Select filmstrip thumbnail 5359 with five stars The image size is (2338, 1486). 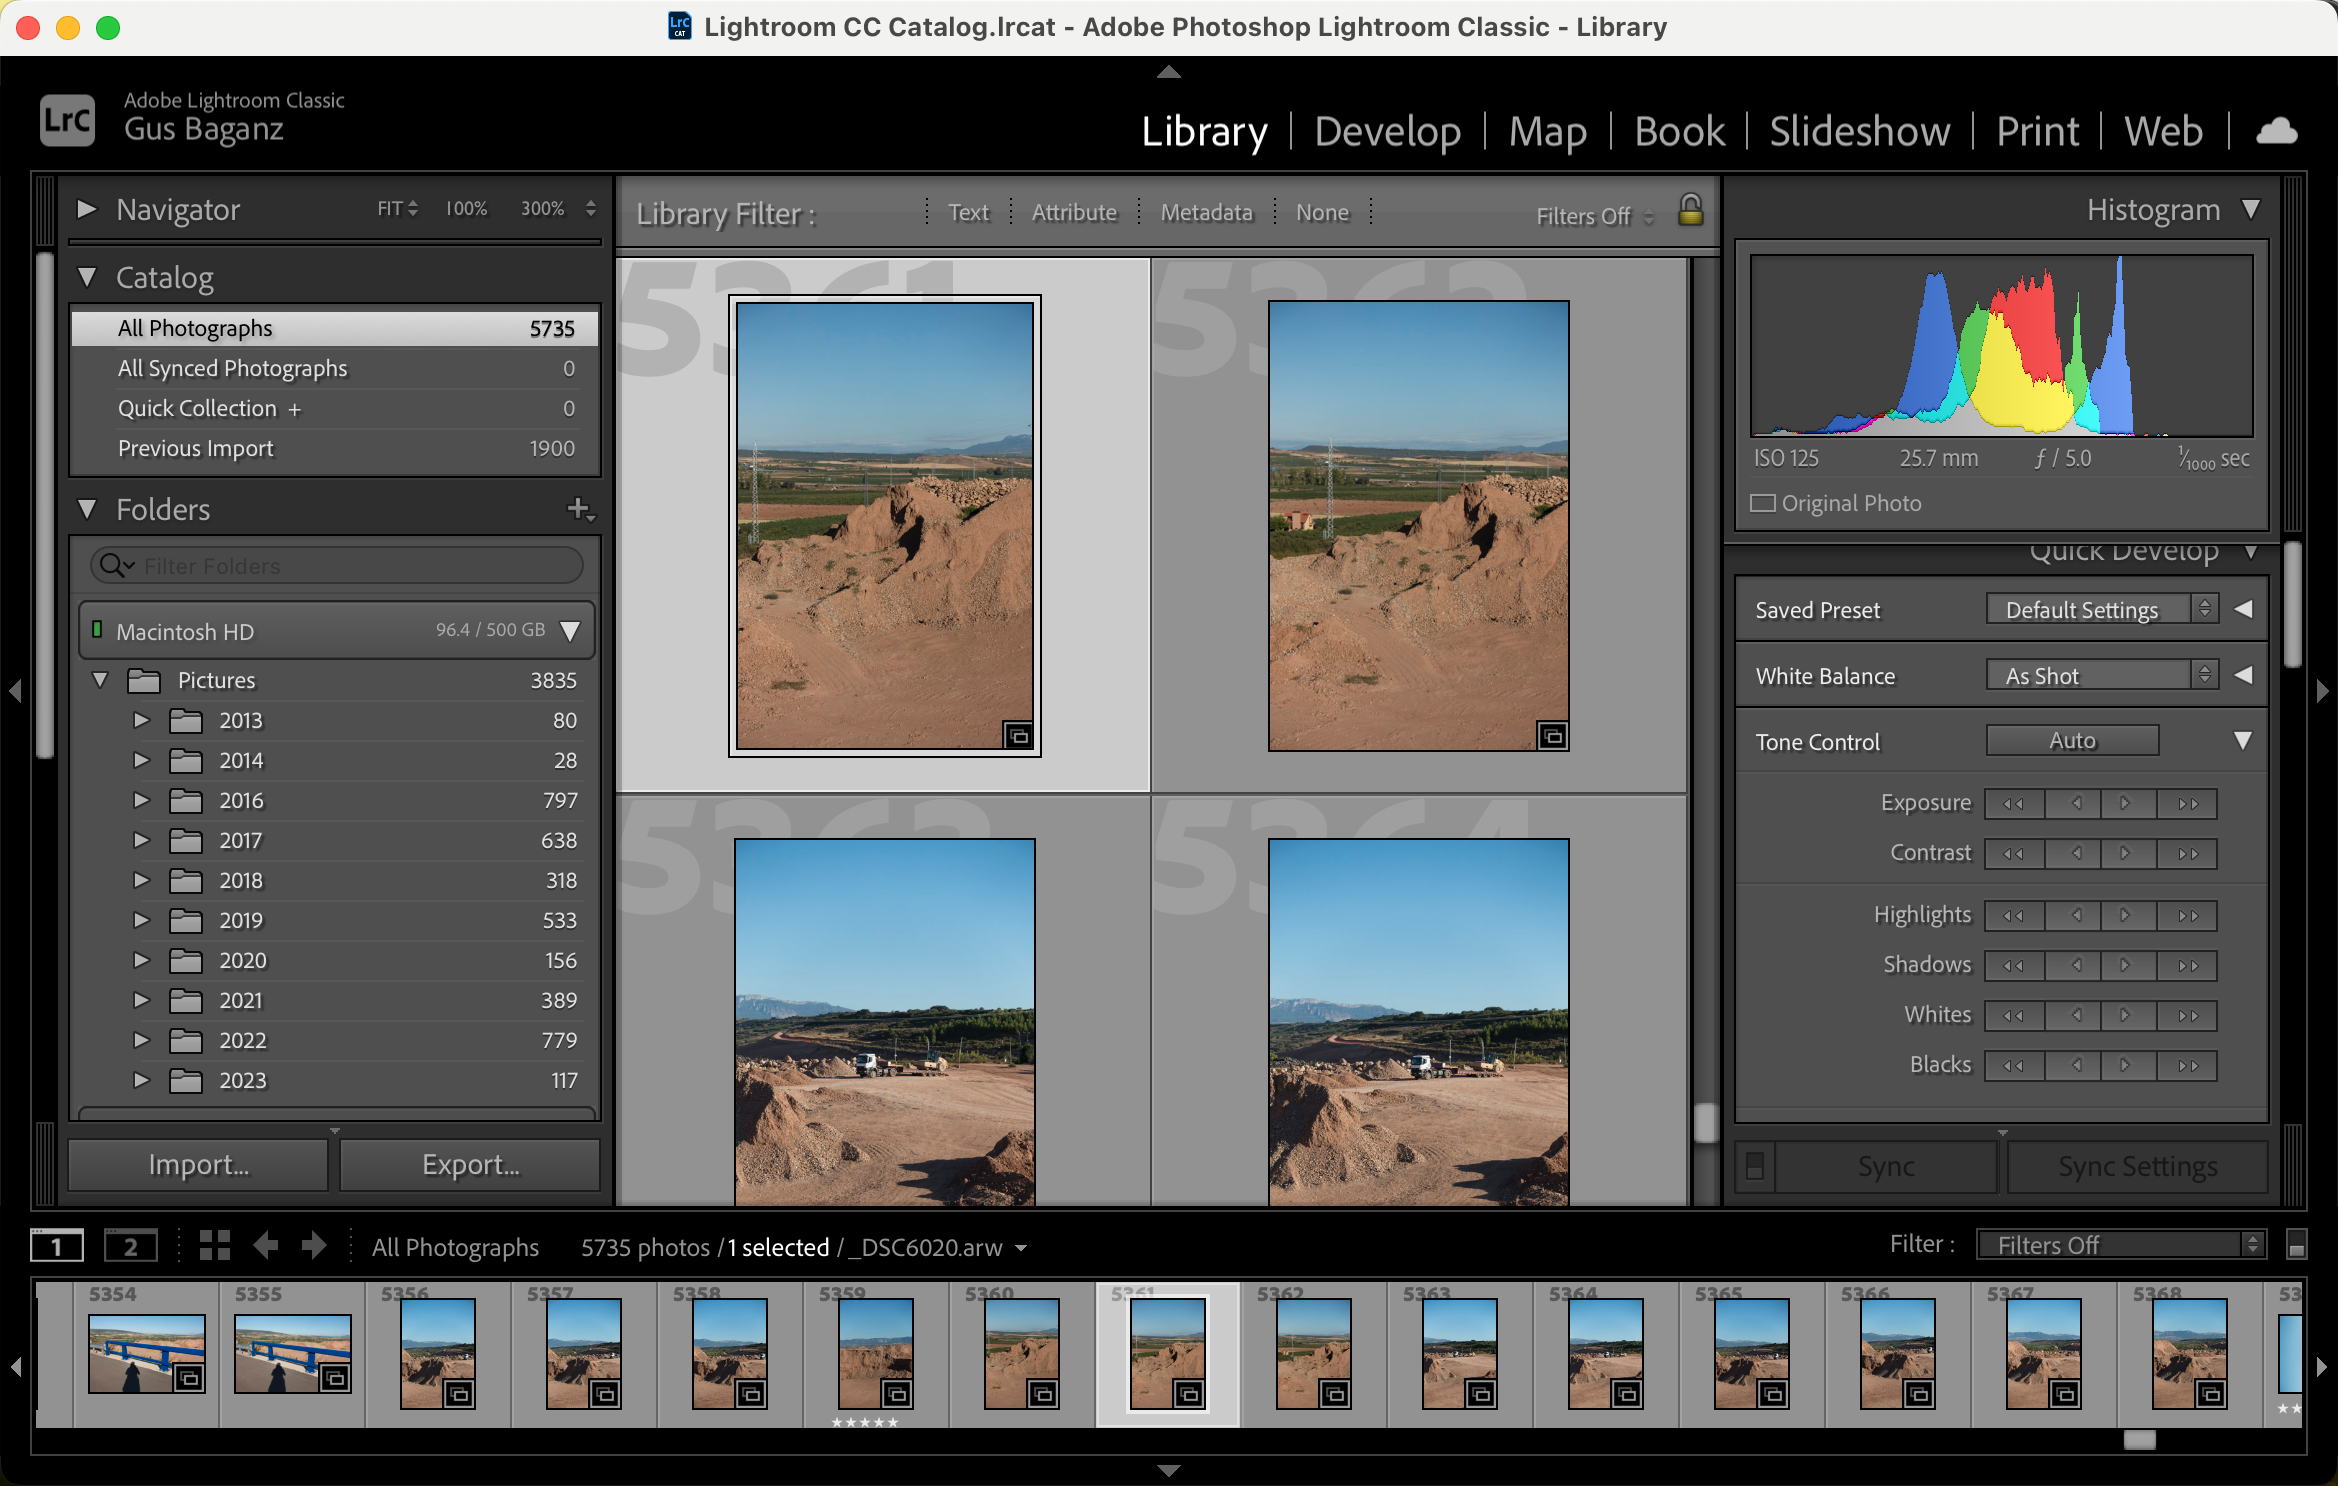pyautogui.click(x=875, y=1352)
